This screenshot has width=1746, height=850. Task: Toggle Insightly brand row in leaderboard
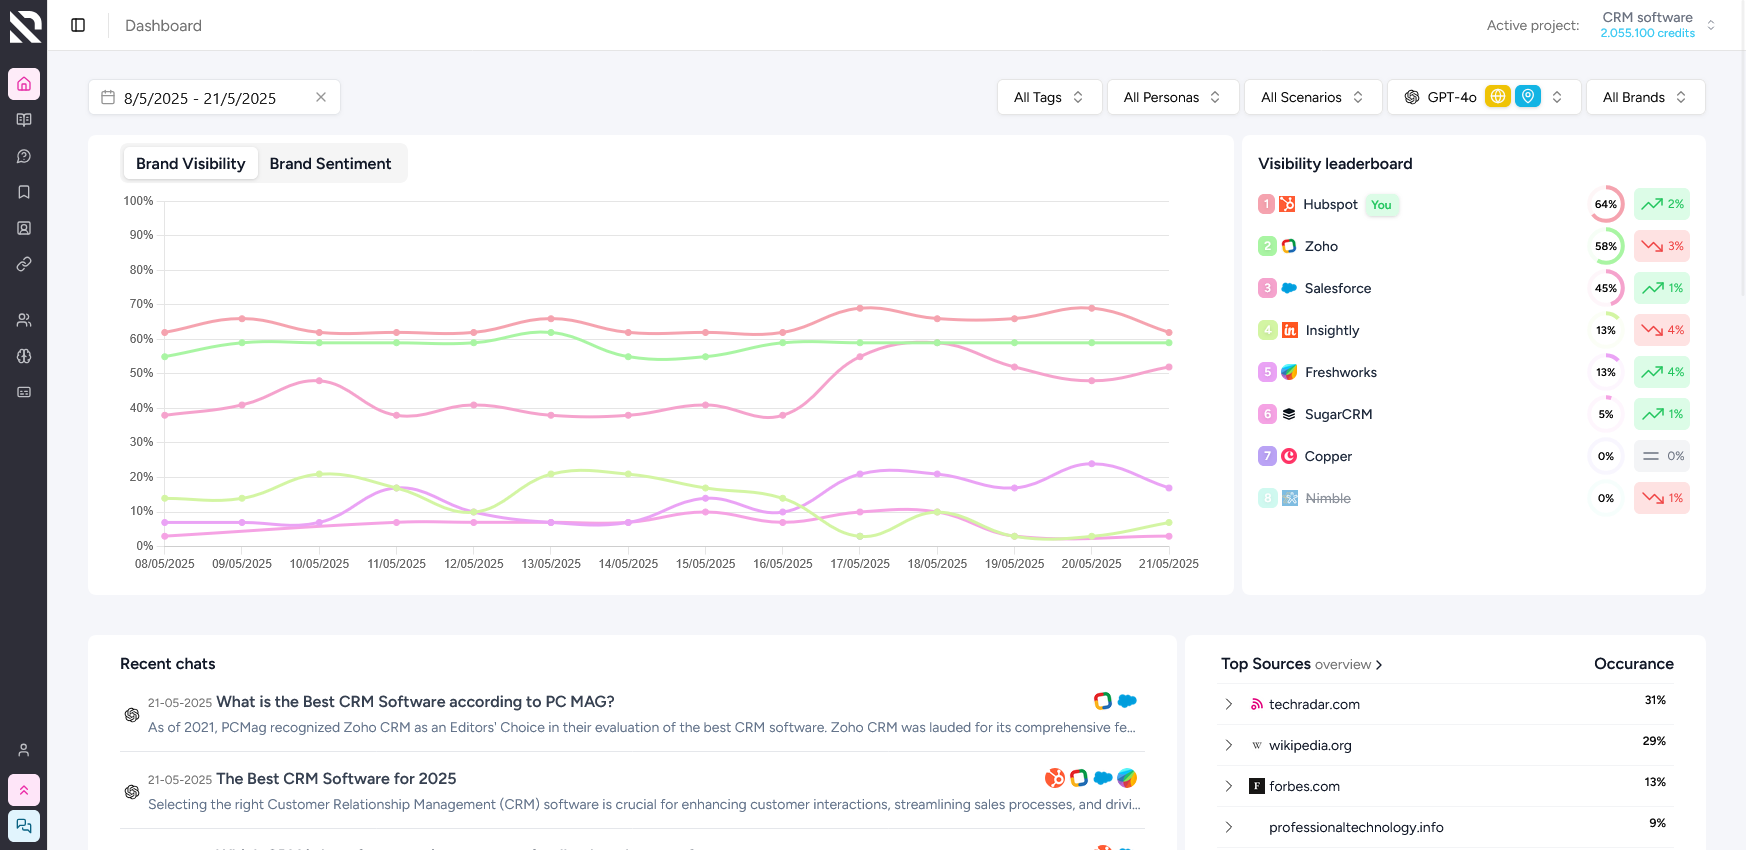pyautogui.click(x=1473, y=330)
